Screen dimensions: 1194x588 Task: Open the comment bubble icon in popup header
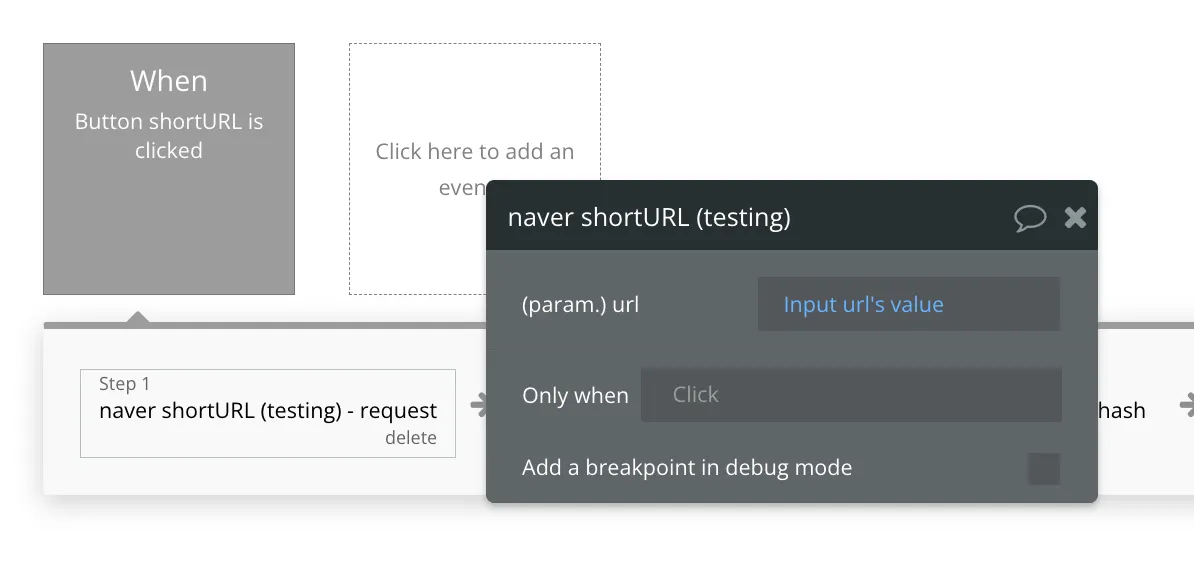1030,218
